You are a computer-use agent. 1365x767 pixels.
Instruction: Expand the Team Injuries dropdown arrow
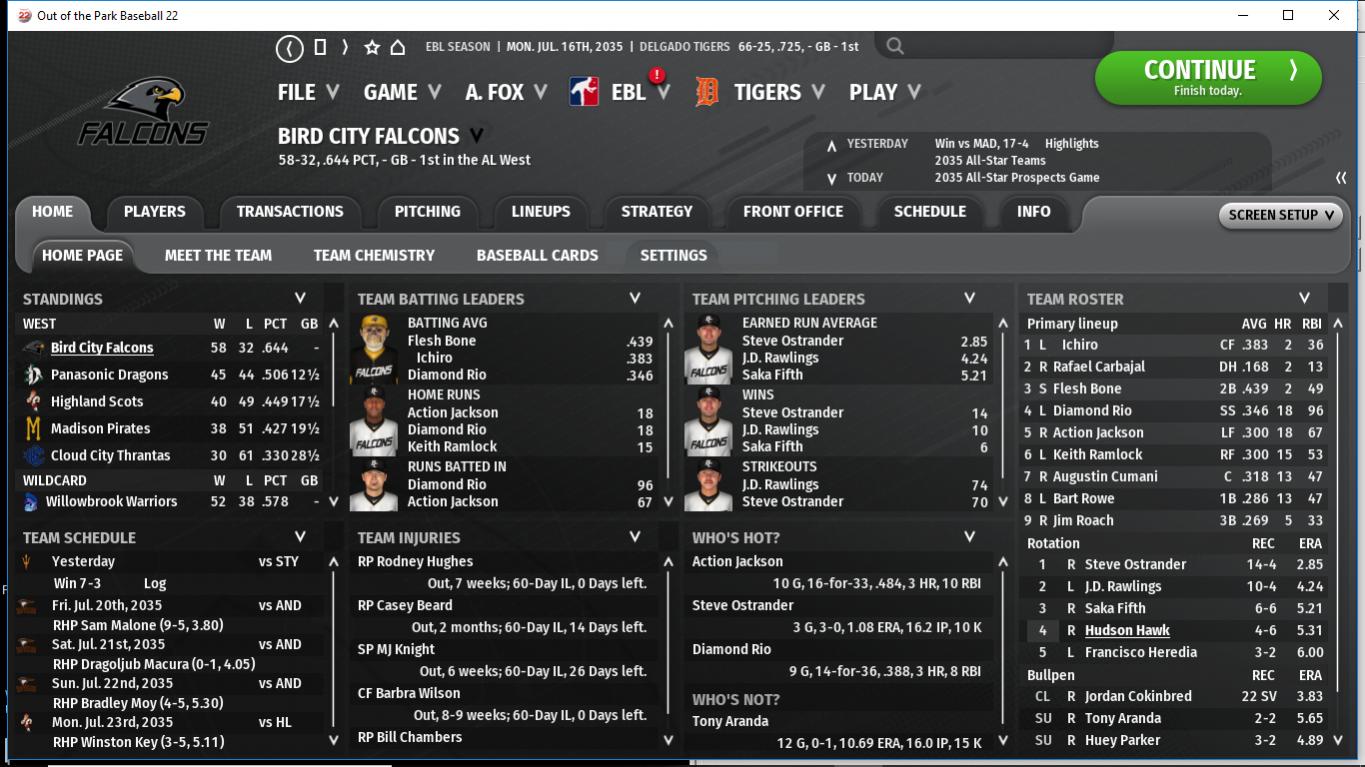[x=634, y=537]
